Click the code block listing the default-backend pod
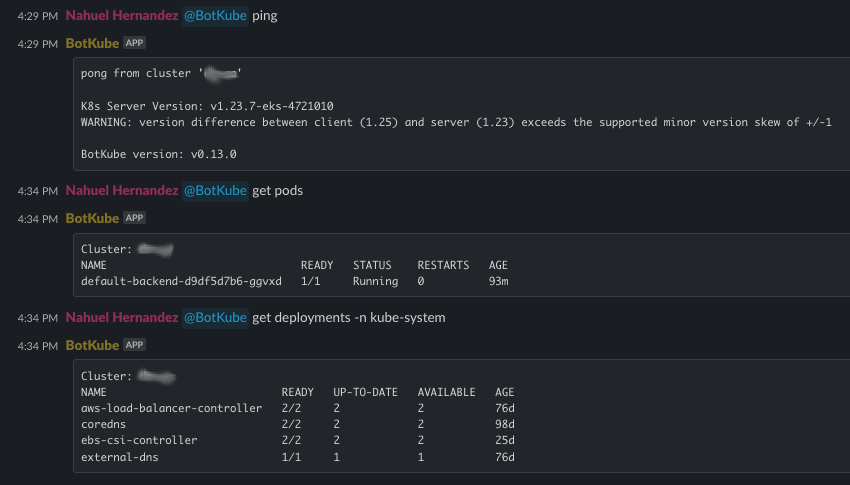 [x=460, y=265]
